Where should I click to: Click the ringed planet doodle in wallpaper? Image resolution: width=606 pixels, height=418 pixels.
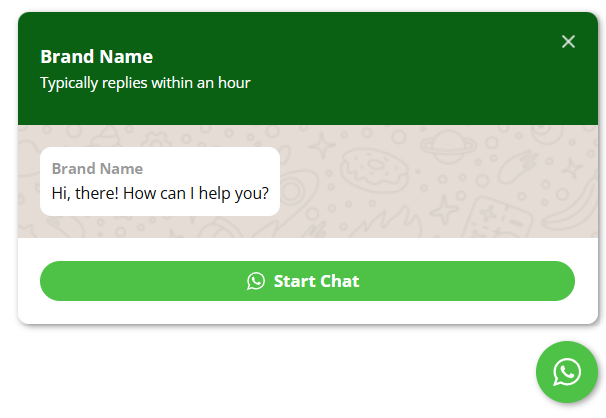[448, 146]
